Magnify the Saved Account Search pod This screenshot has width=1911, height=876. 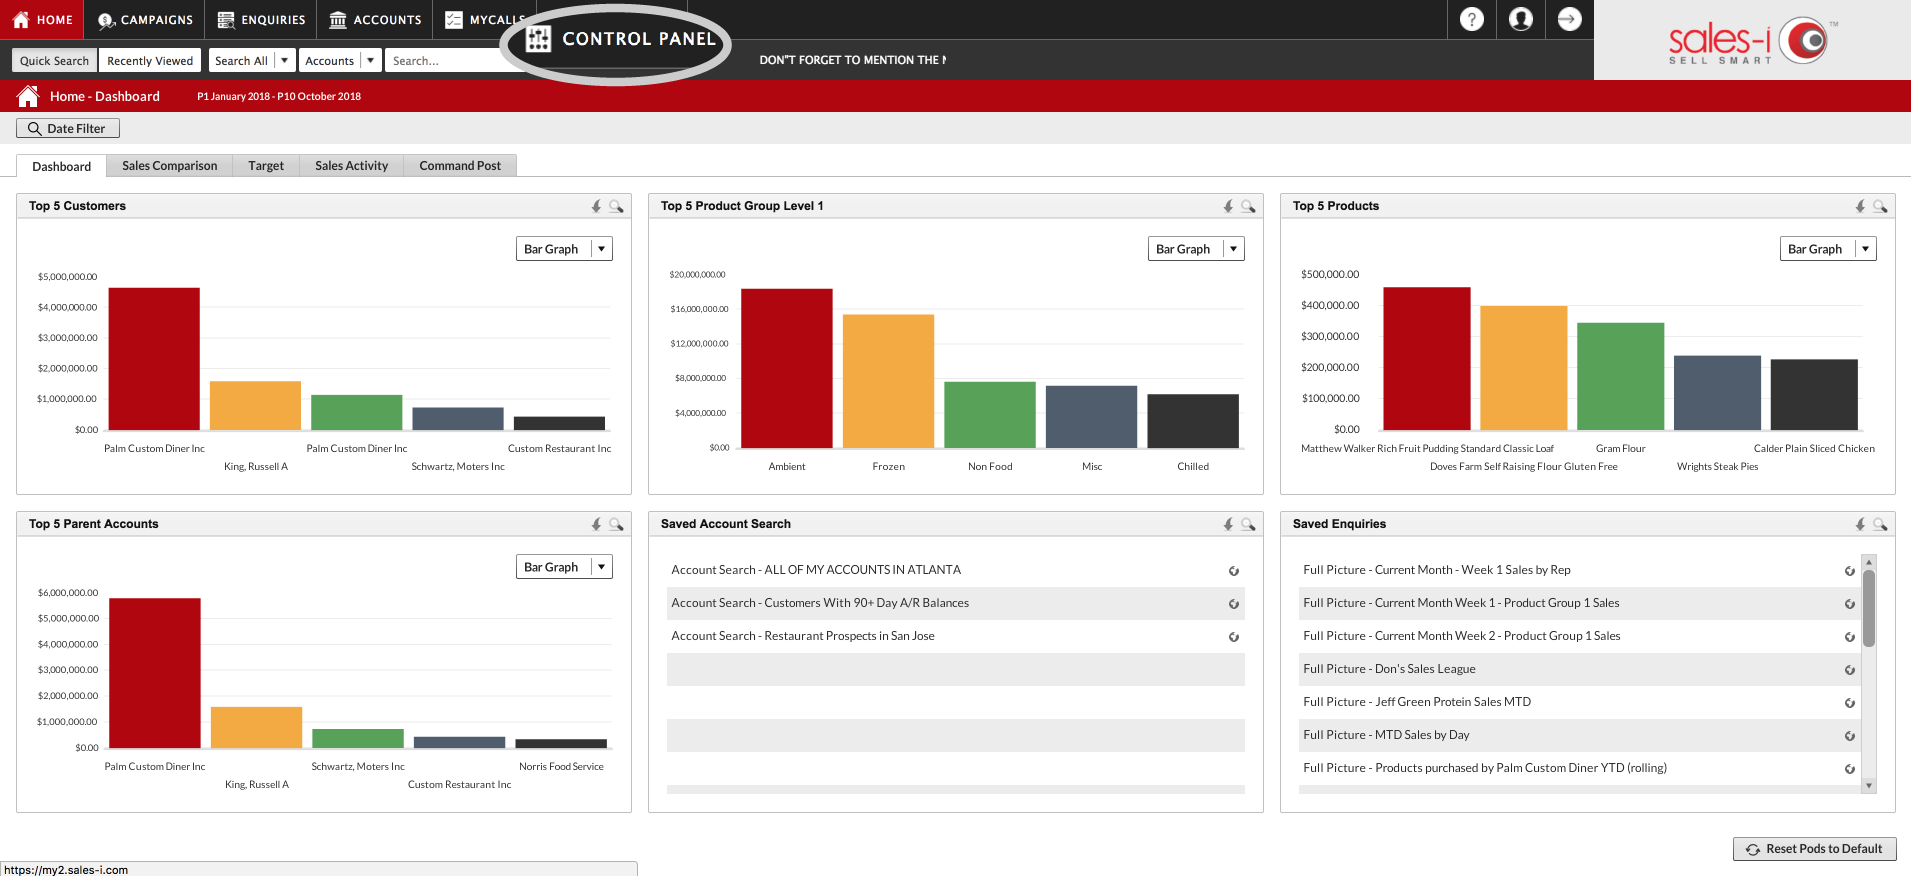point(1248,524)
